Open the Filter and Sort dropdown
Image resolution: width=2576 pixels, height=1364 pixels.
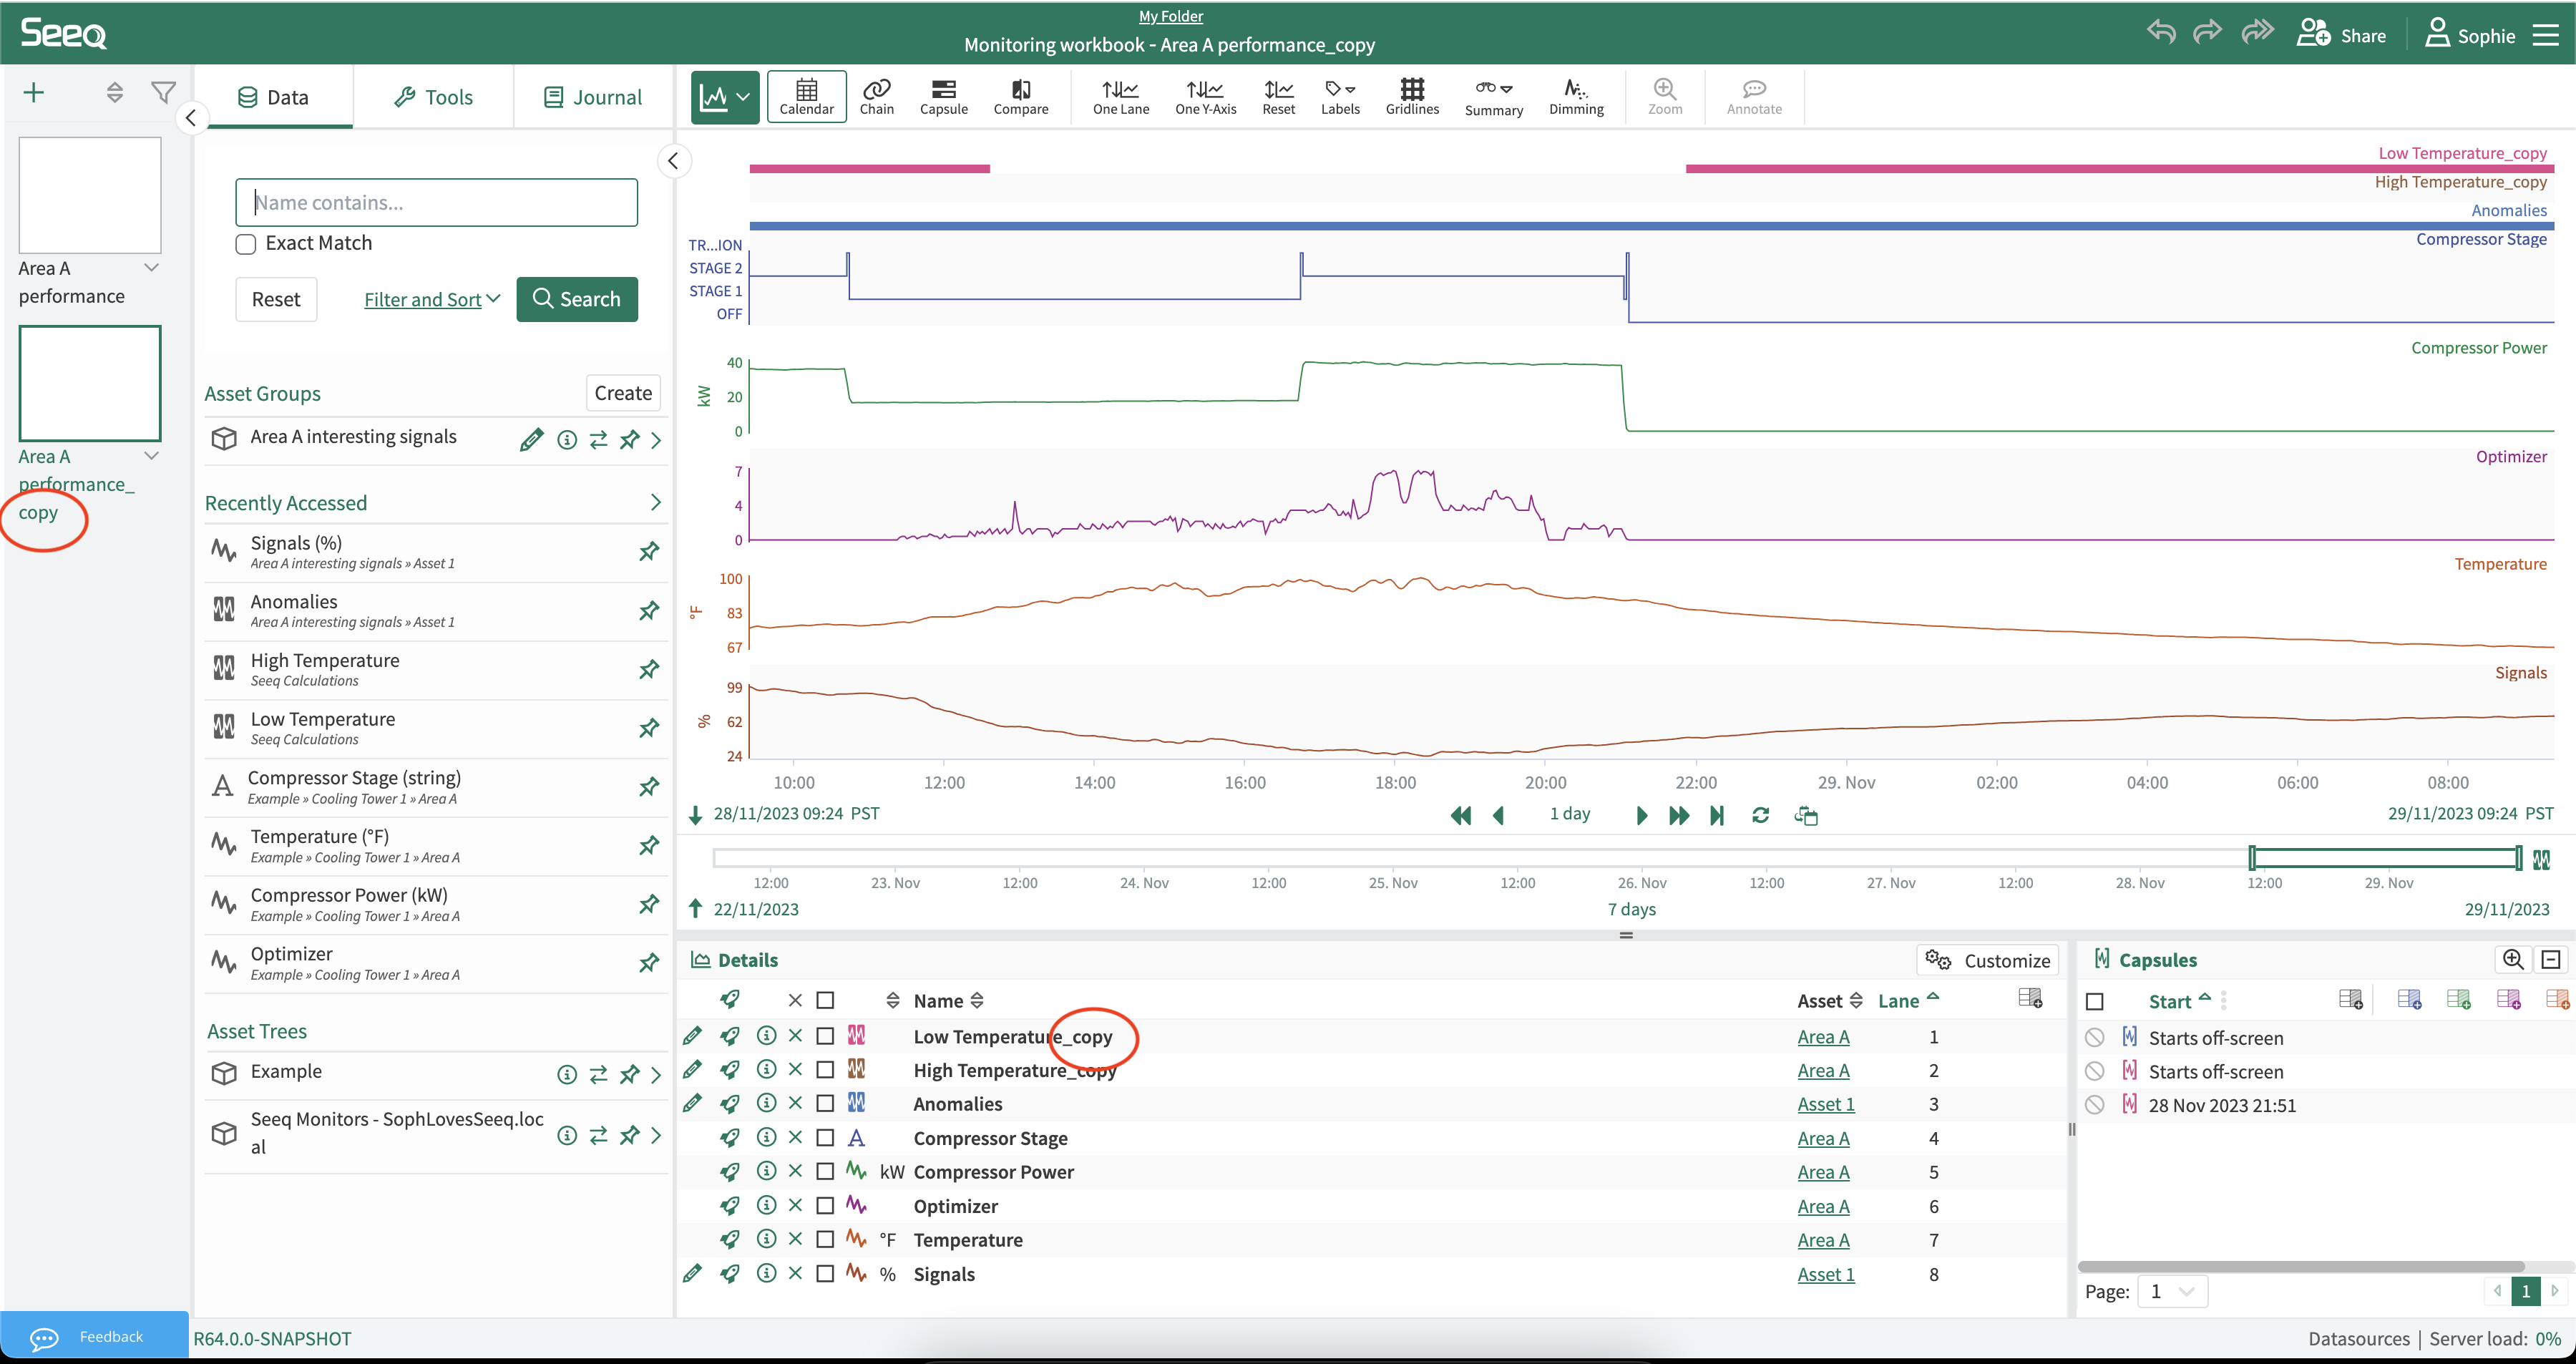(432, 300)
